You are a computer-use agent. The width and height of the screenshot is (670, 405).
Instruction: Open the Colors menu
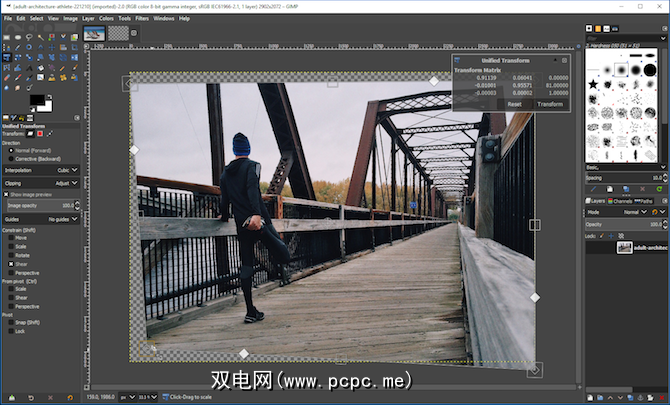tap(106, 18)
